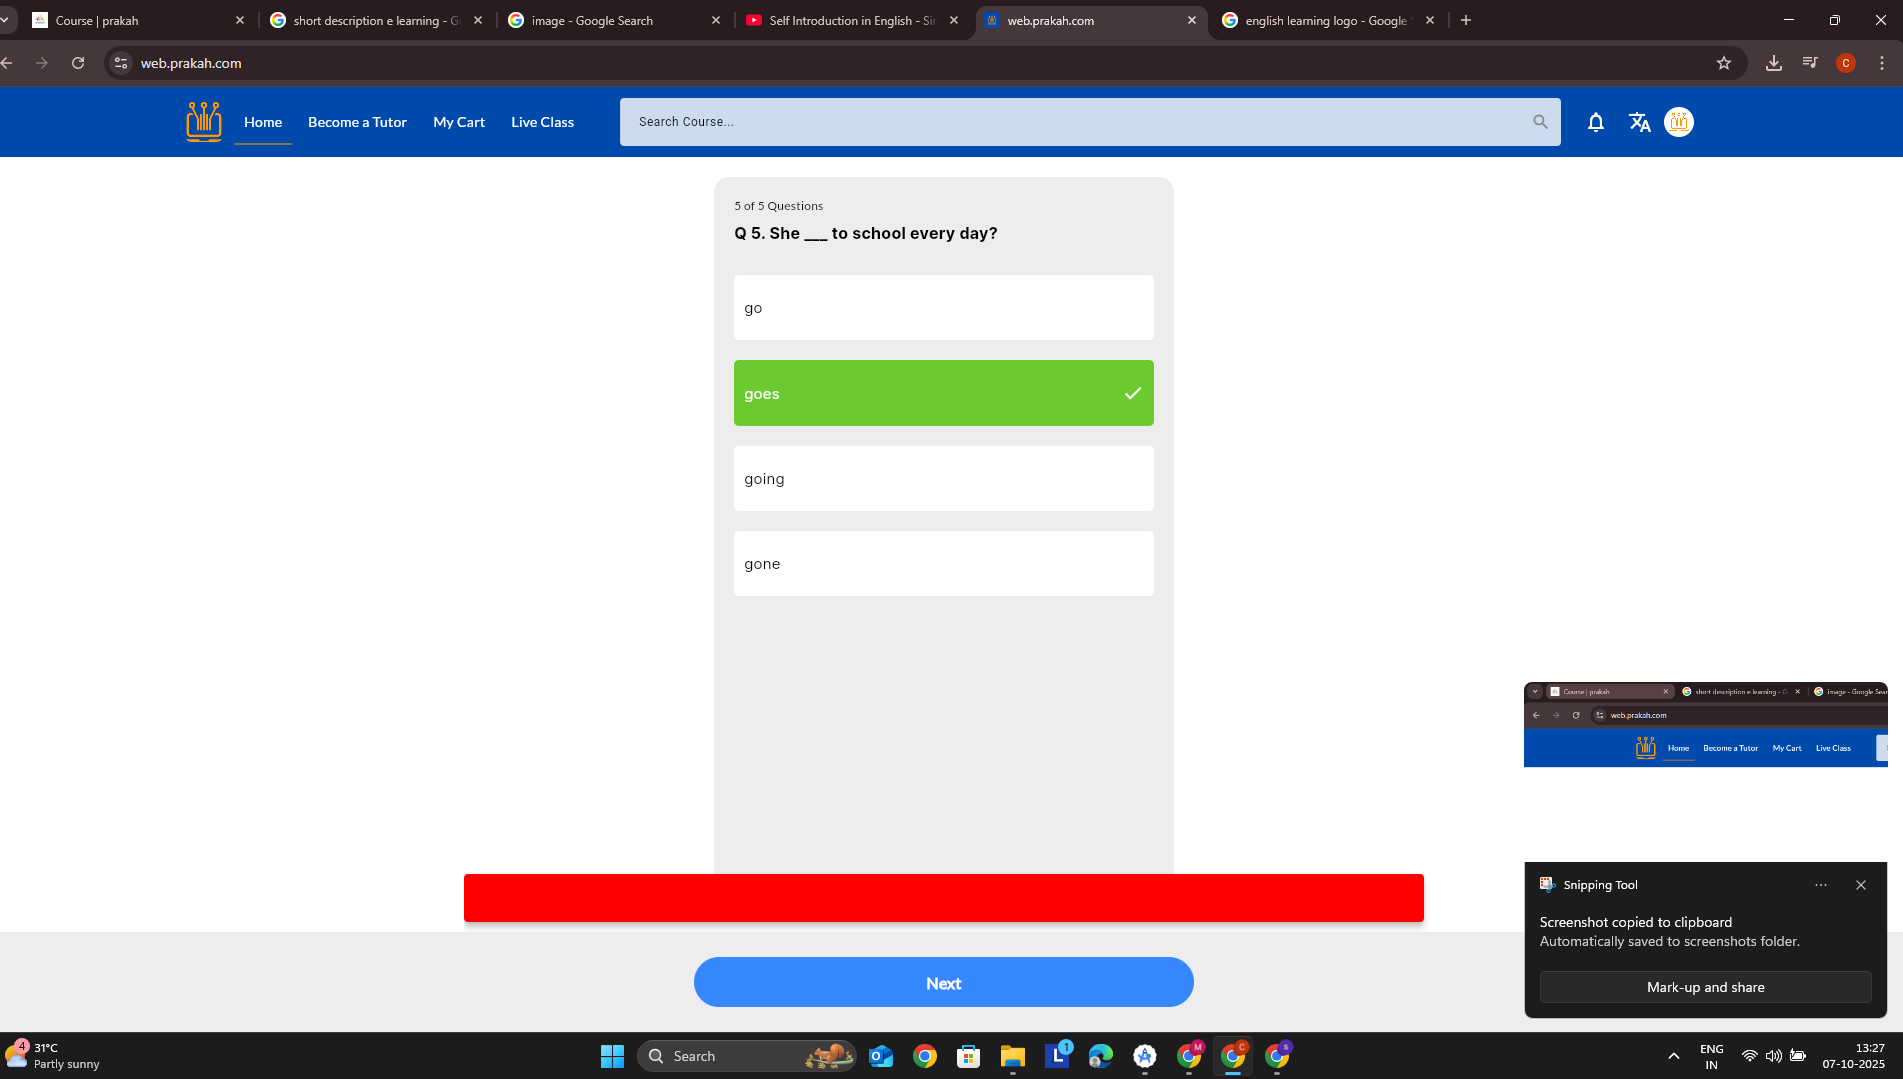The image size is (1903, 1079).
Task: Open Chrome three-dot menu
Action: pyautogui.click(x=1881, y=63)
